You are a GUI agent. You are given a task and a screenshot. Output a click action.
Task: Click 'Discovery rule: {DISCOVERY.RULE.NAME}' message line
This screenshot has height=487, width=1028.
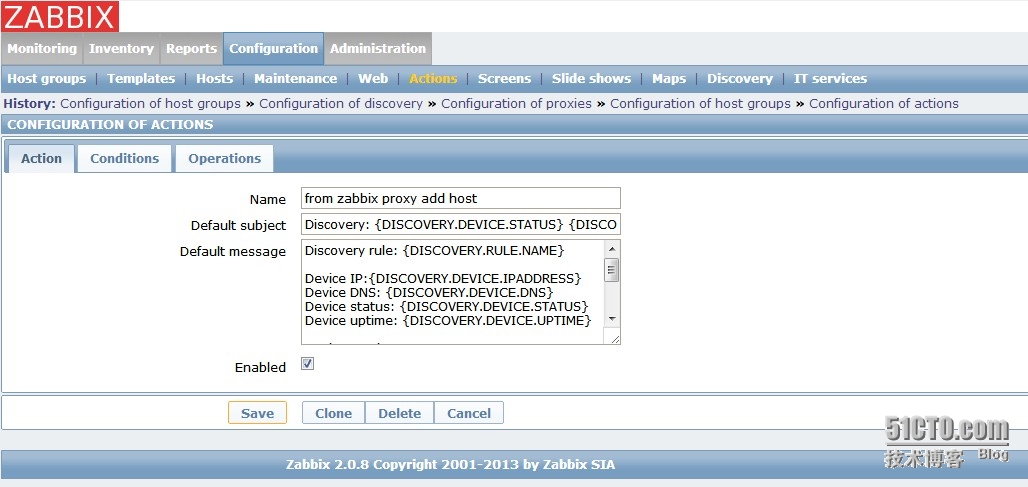pos(434,250)
